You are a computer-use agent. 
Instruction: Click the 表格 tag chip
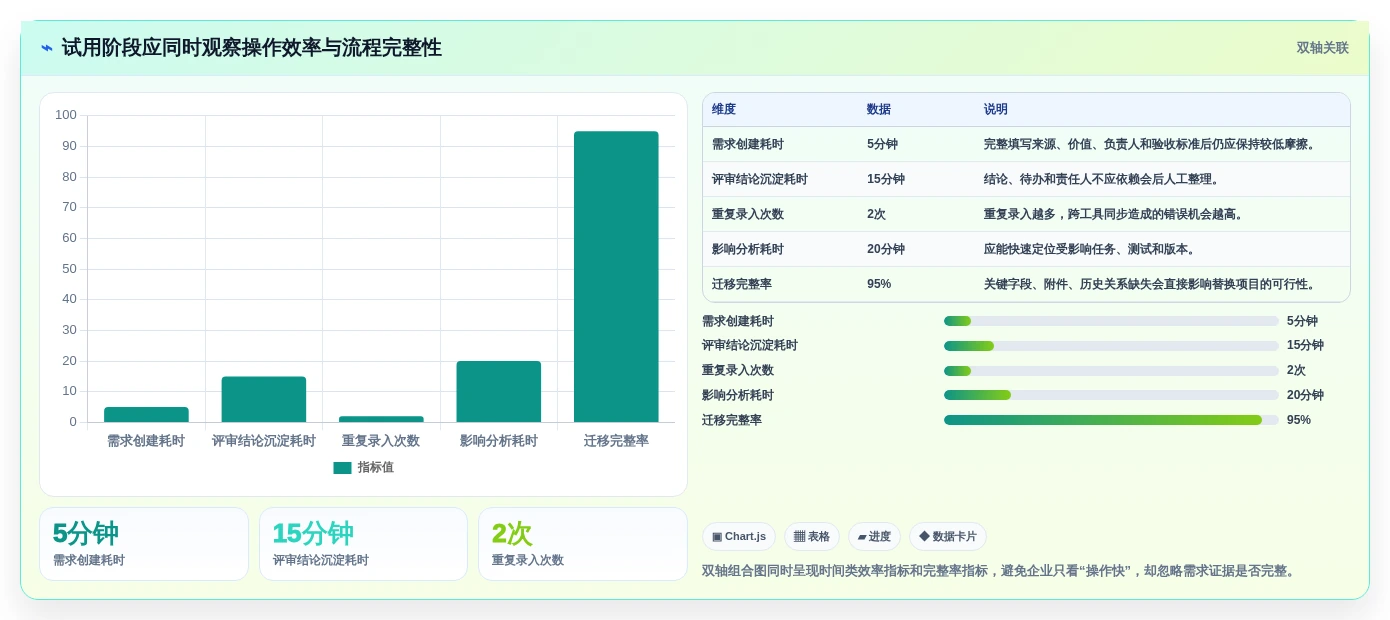pos(812,537)
